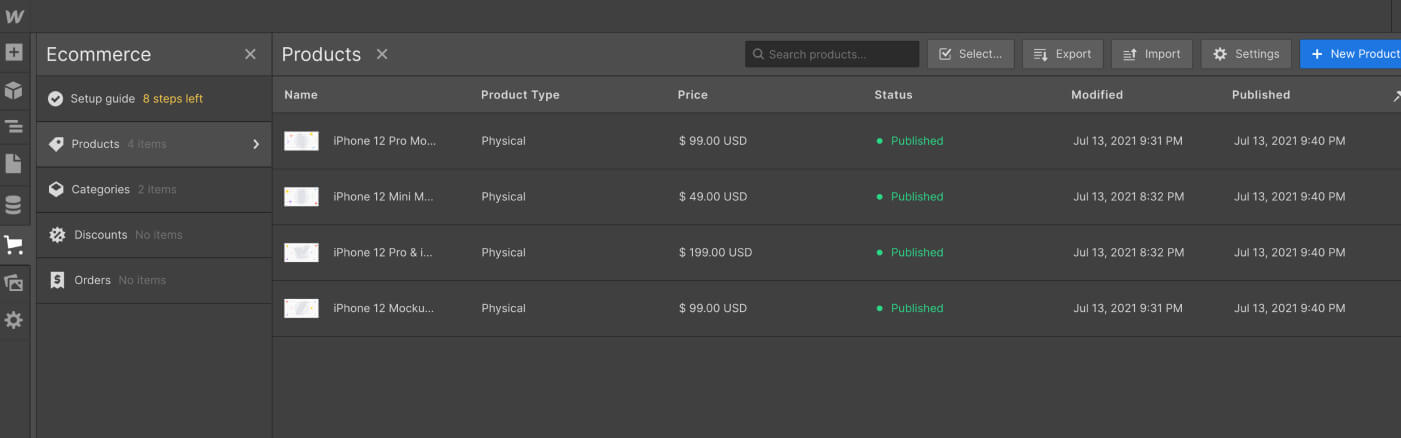
Task: Open the Assets panel icon
Action: coord(14,283)
